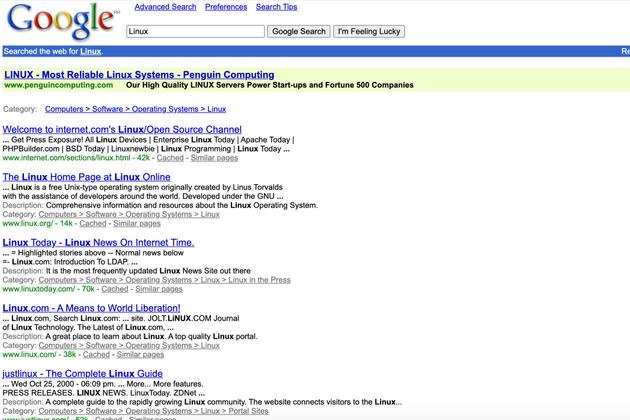Screen dimensions: 630x420
Task: Open top category link ending in Linux
Action: (135, 109)
